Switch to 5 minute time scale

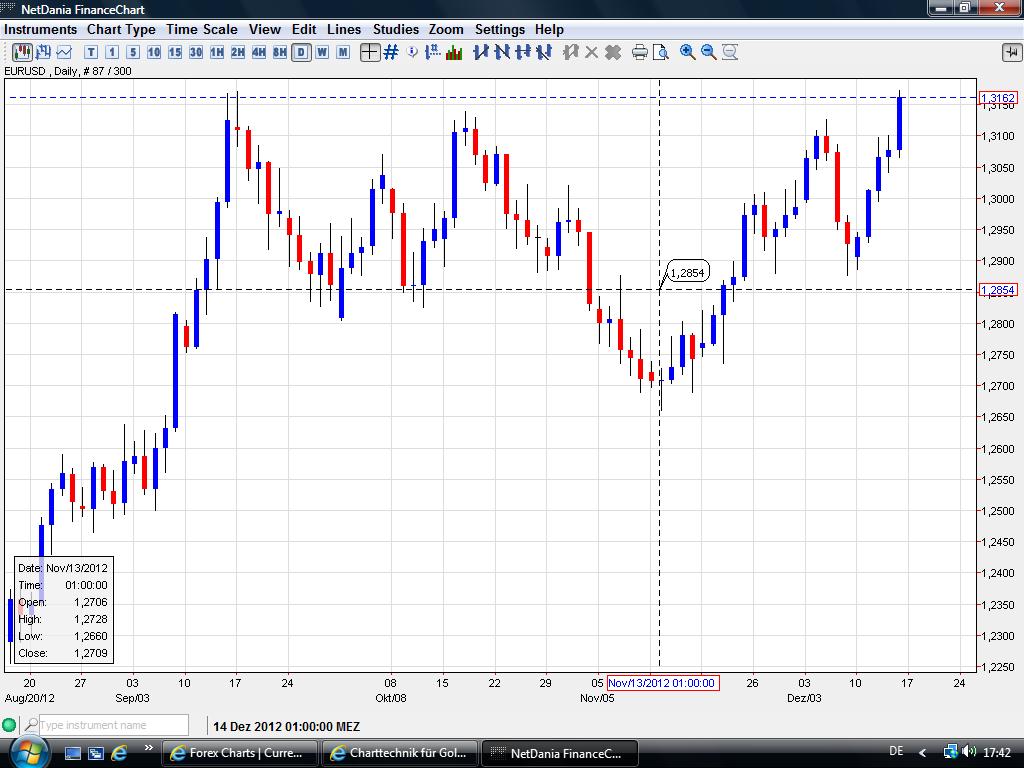coord(133,52)
